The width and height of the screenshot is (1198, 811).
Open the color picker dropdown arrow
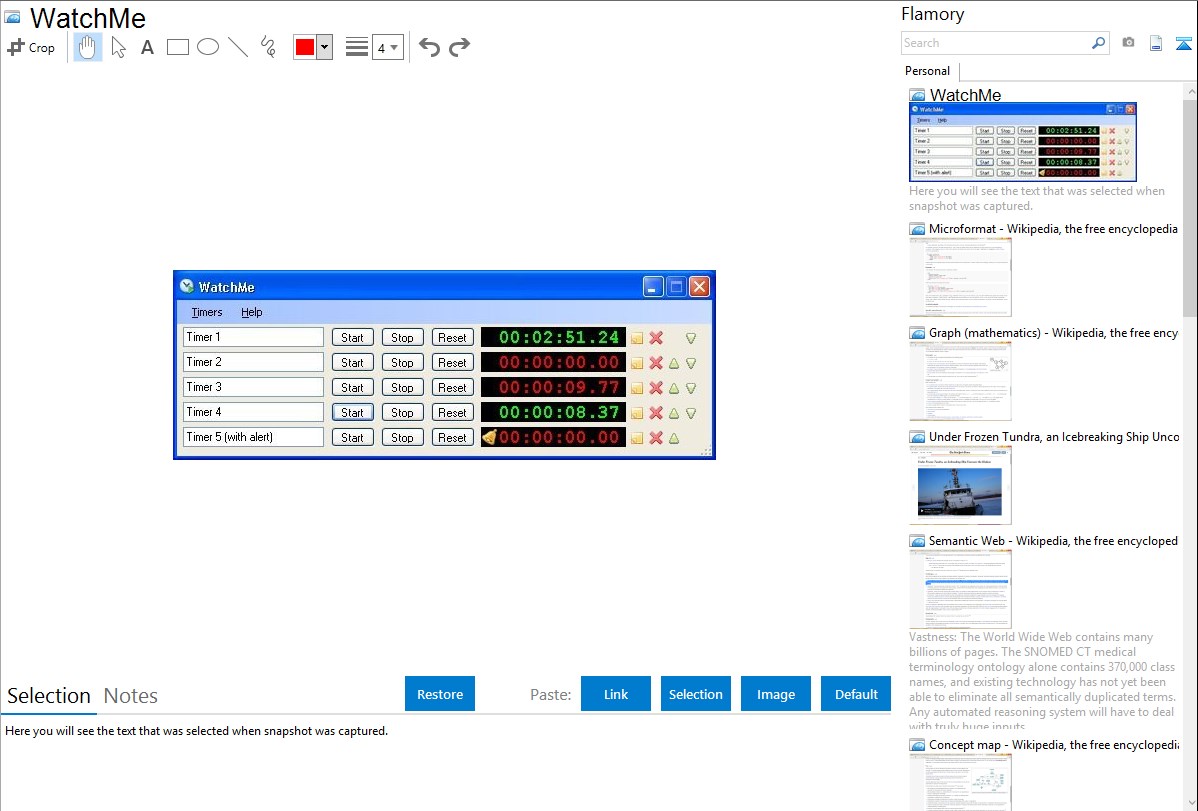click(325, 47)
